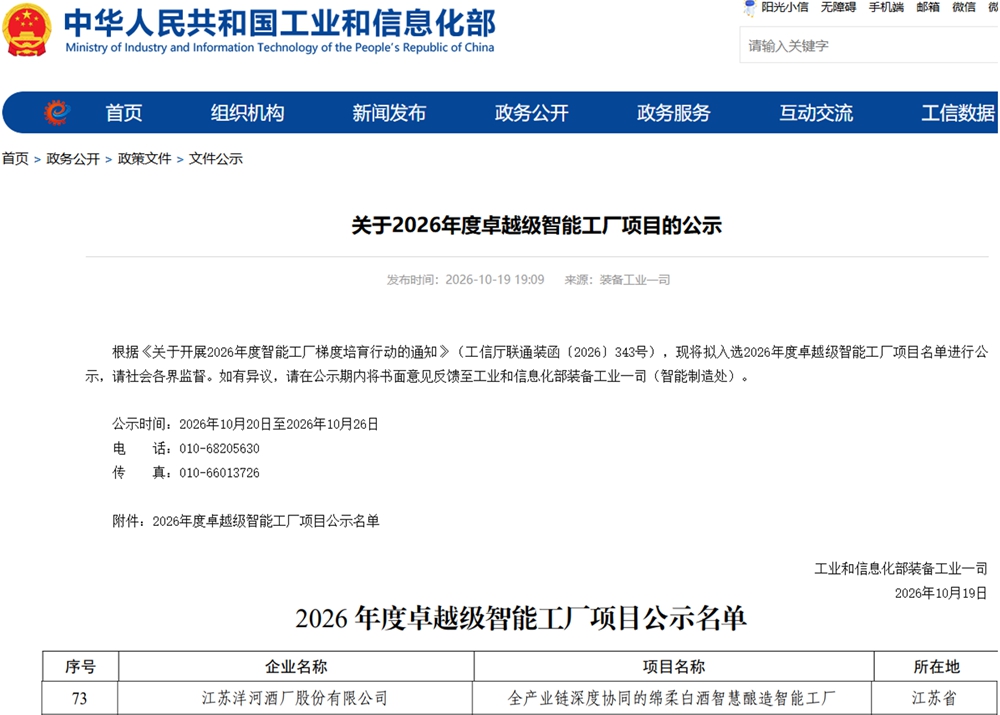Open the 首页 navigation menu item
This screenshot has height=715, width=1000.
[124, 113]
